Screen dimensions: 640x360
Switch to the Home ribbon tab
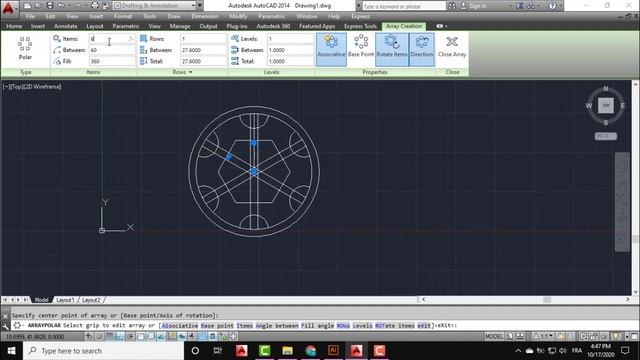point(14,26)
